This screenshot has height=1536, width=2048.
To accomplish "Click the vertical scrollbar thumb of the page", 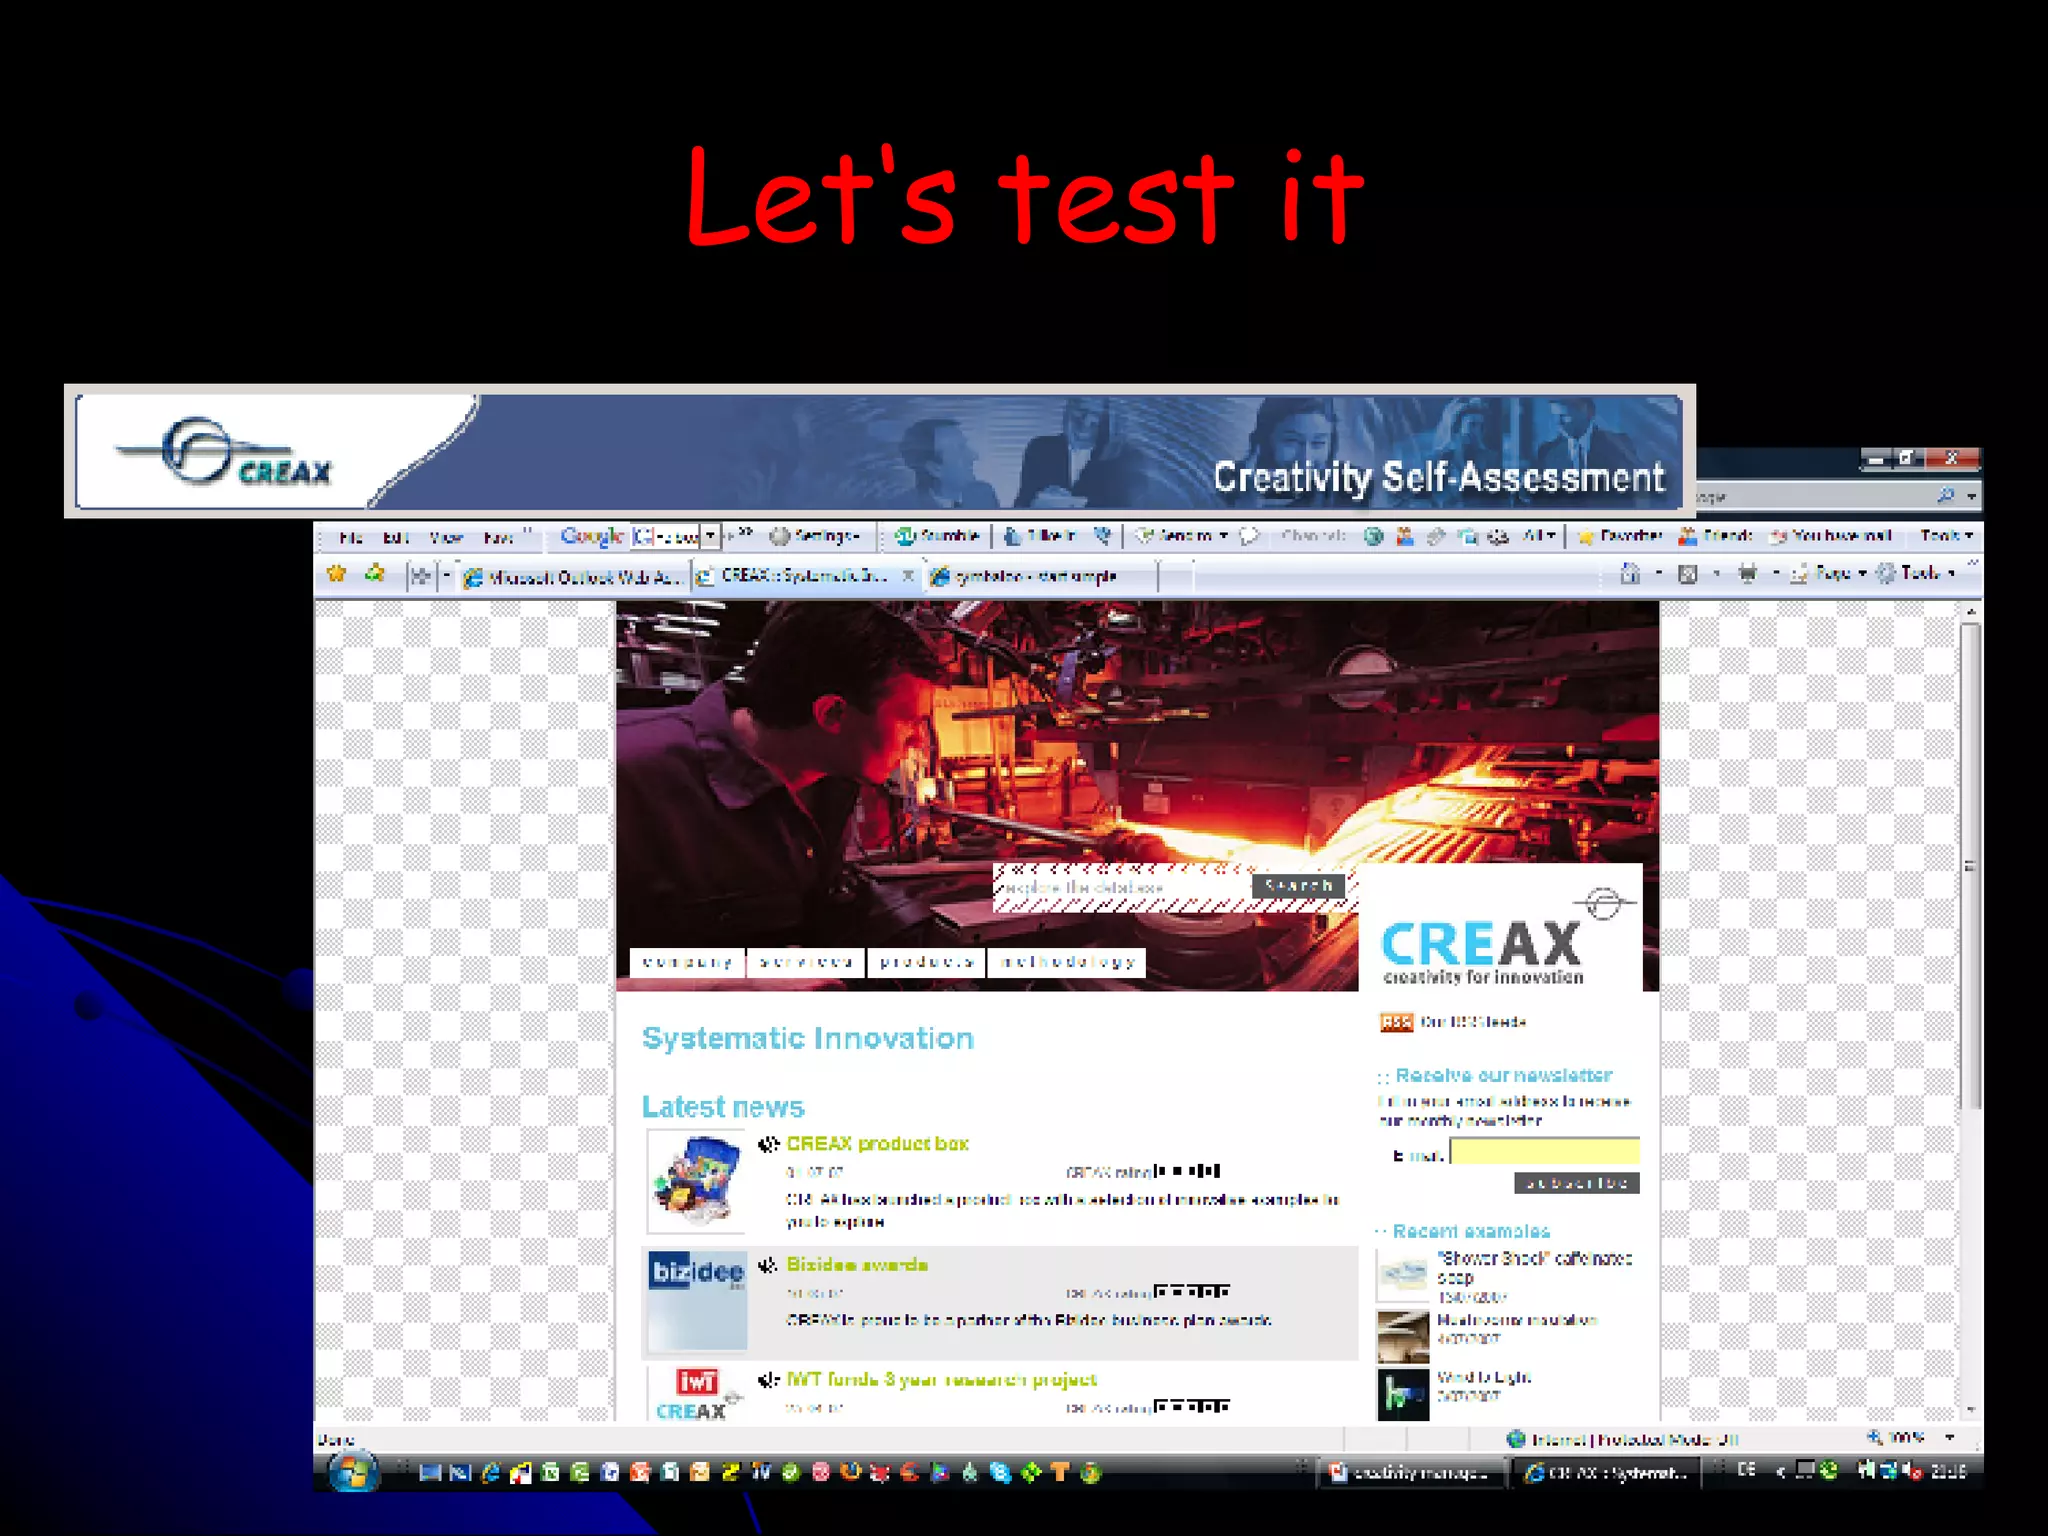I will click(x=1970, y=865).
